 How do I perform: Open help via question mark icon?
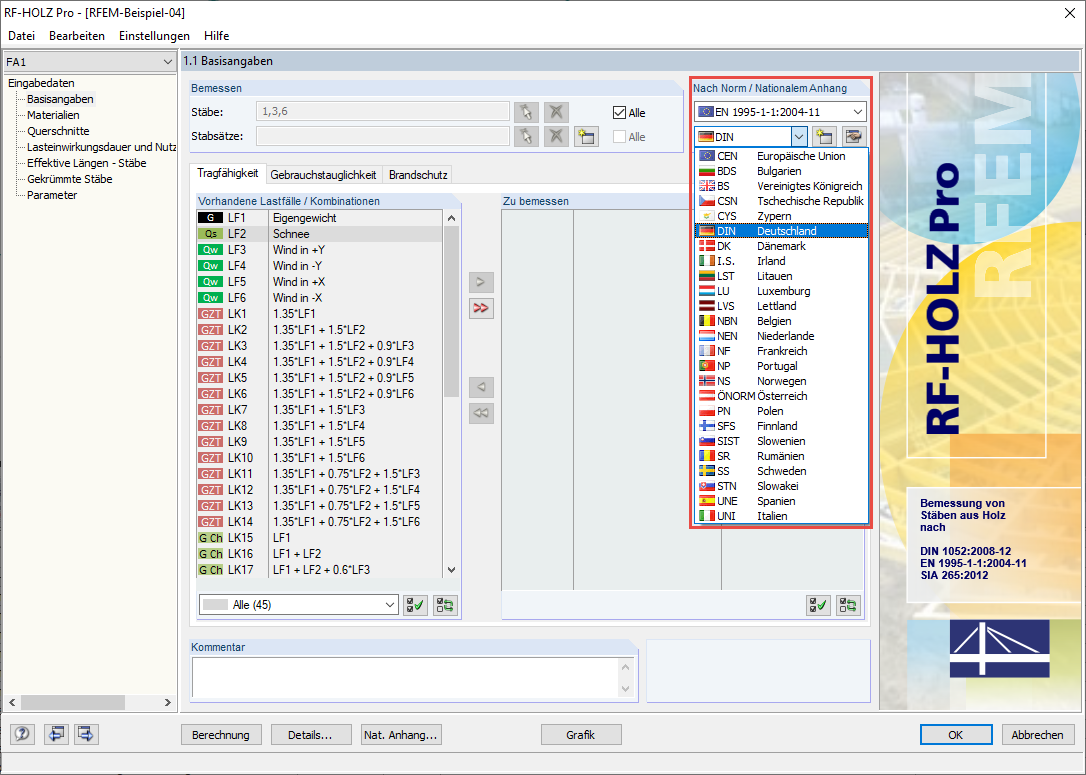coord(22,734)
